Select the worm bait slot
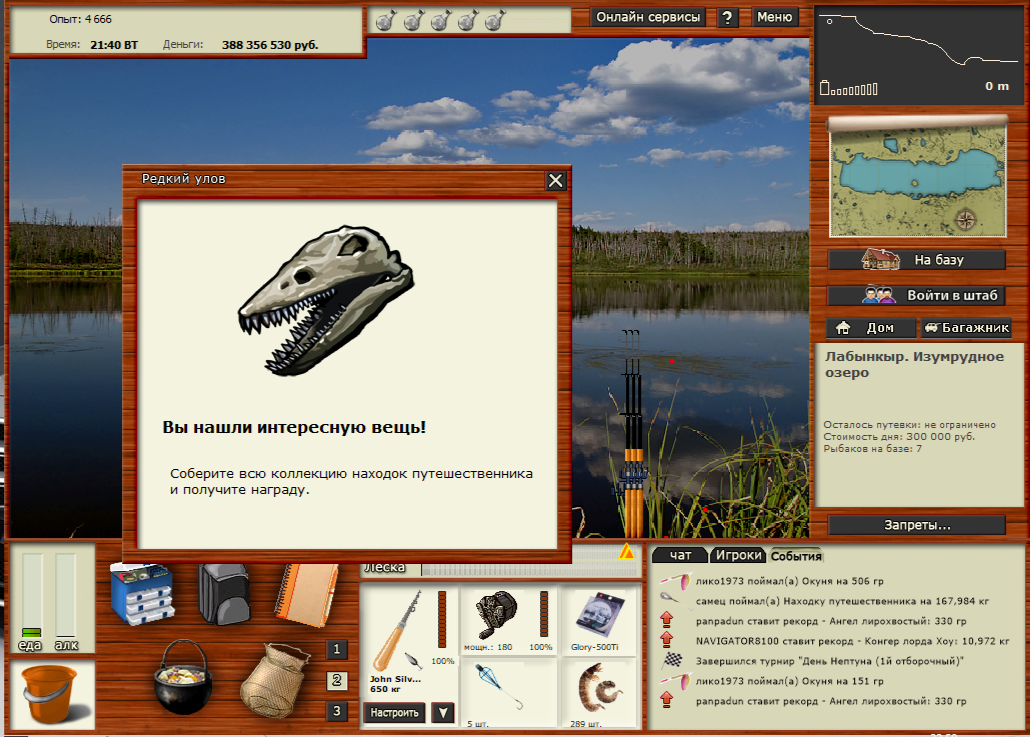The image size is (1030, 737). point(598,692)
